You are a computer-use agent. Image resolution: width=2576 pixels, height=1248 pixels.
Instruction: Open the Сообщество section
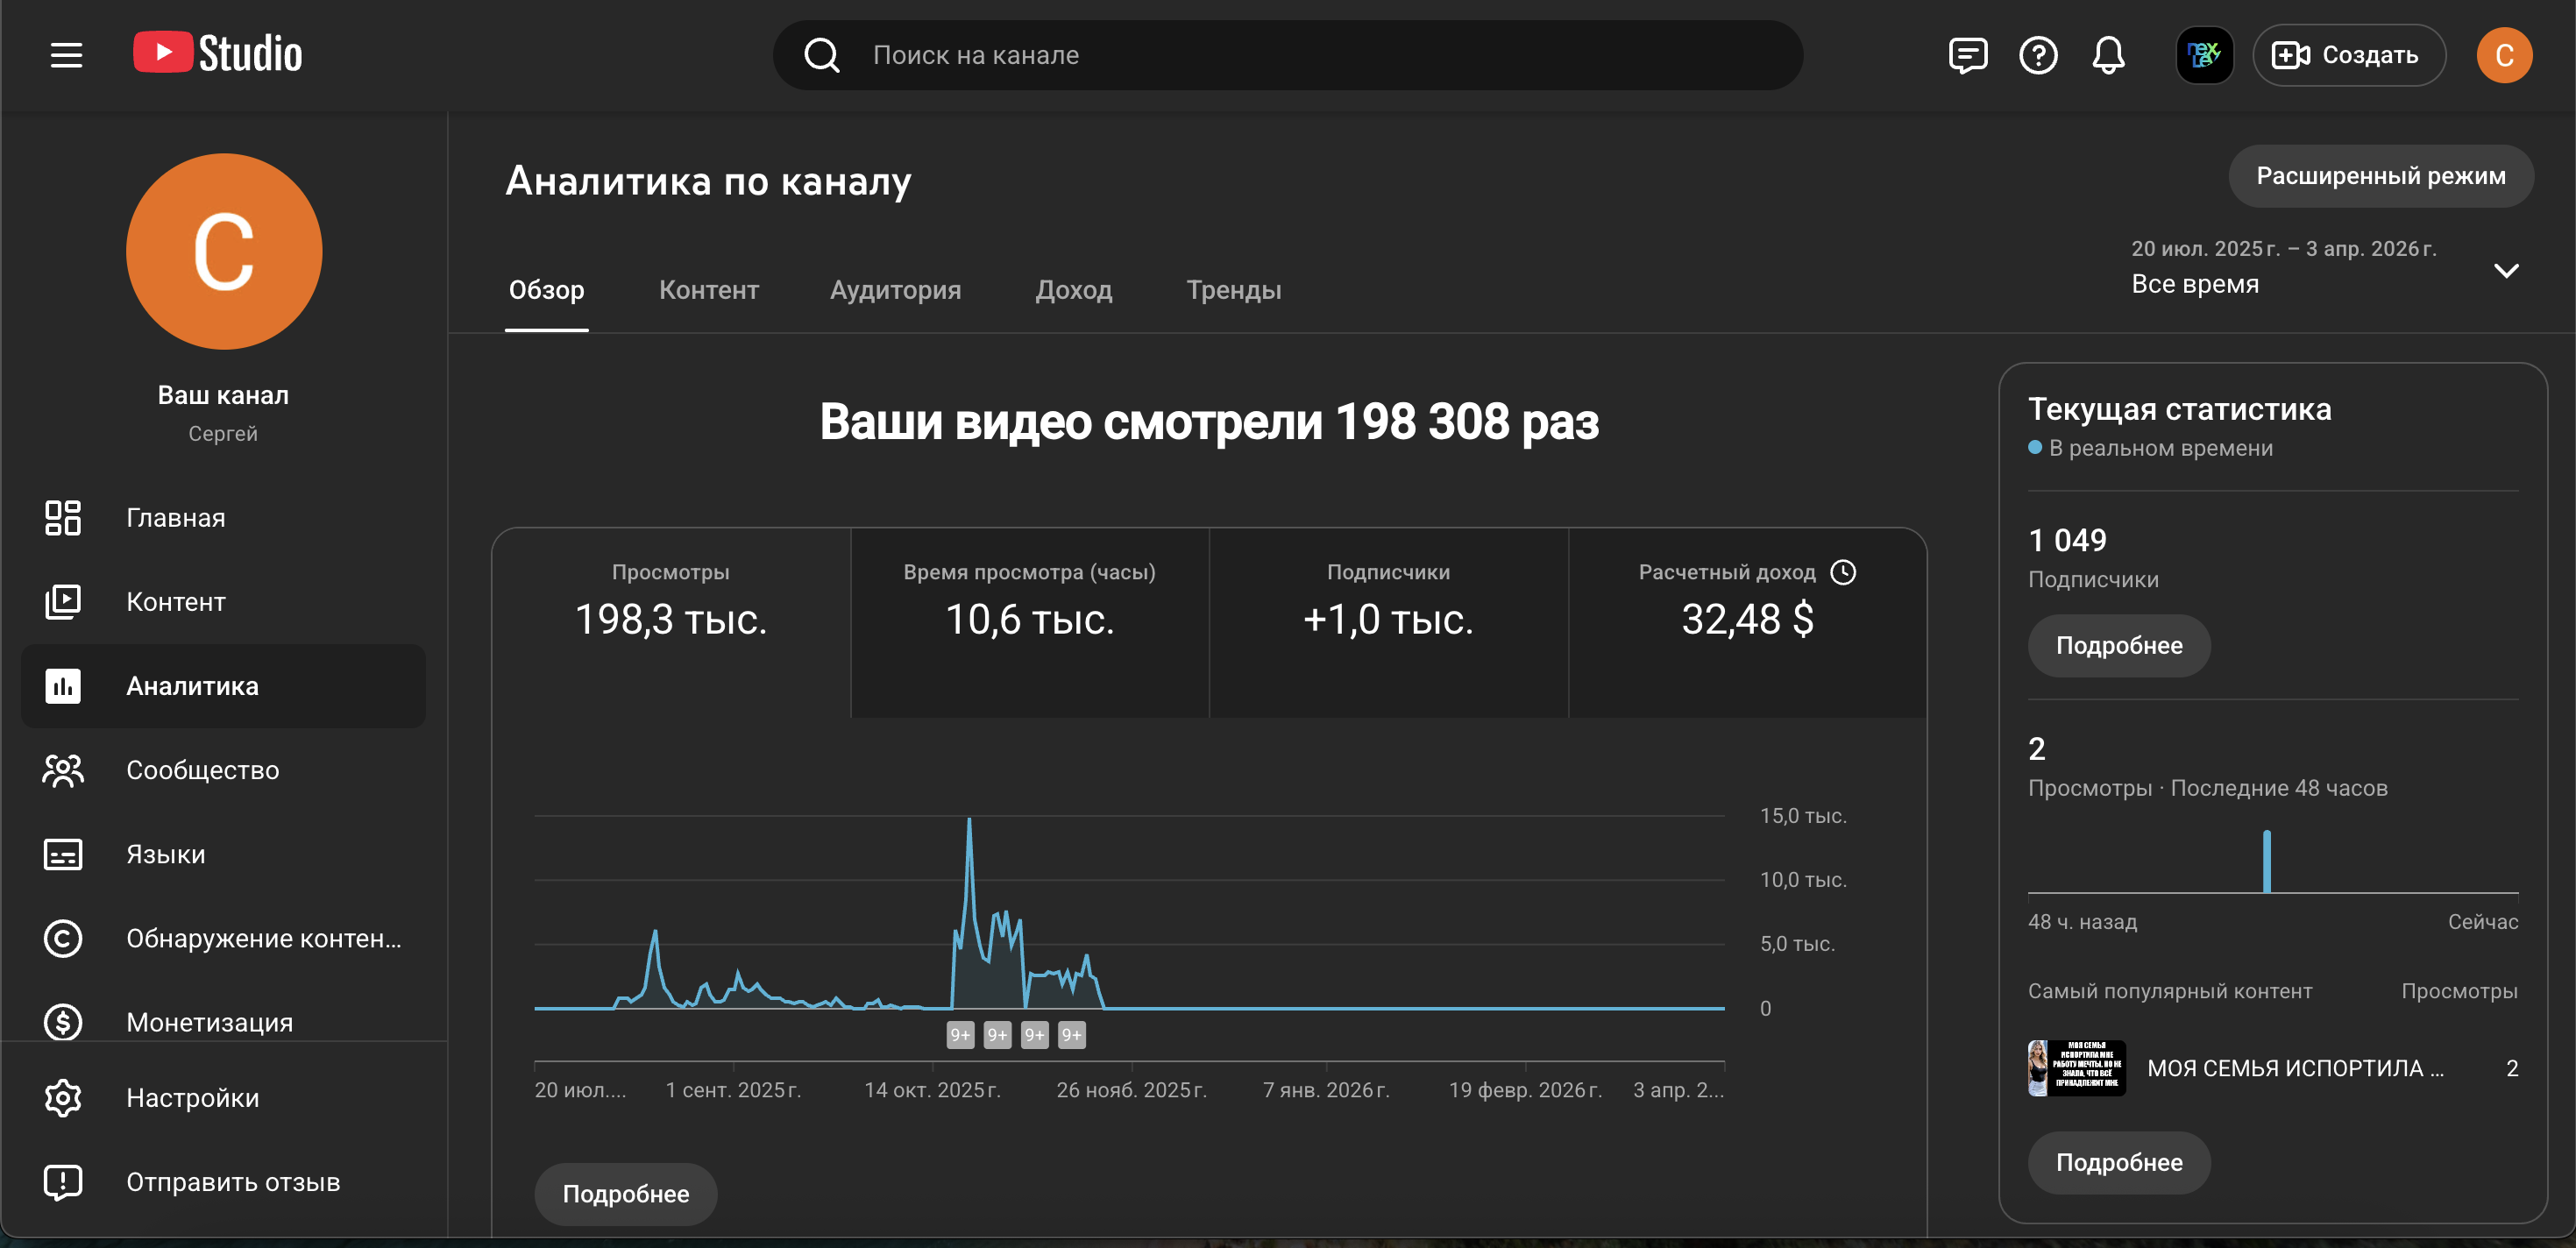tap(202, 770)
